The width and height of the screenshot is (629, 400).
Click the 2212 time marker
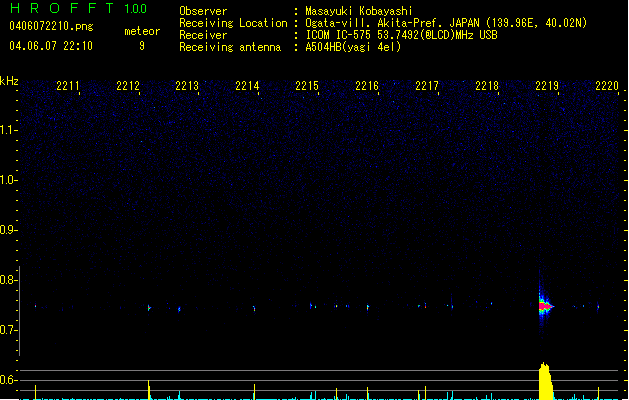pos(128,86)
